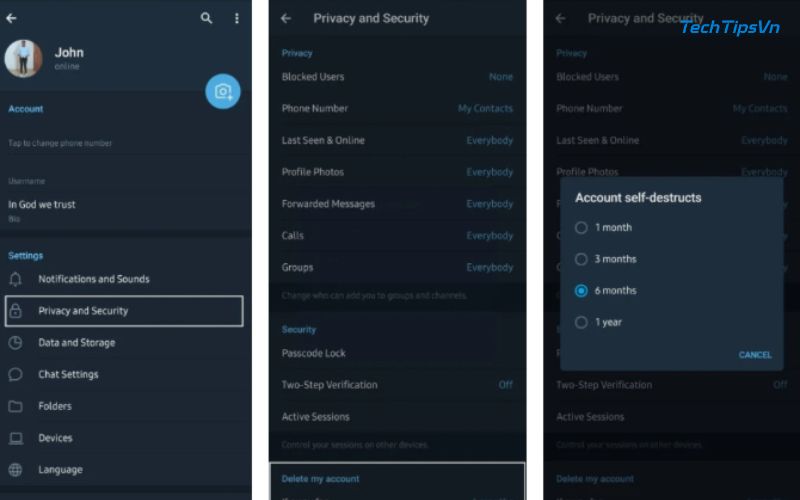Go back from the middle Privacy and Security screen

coord(286,18)
